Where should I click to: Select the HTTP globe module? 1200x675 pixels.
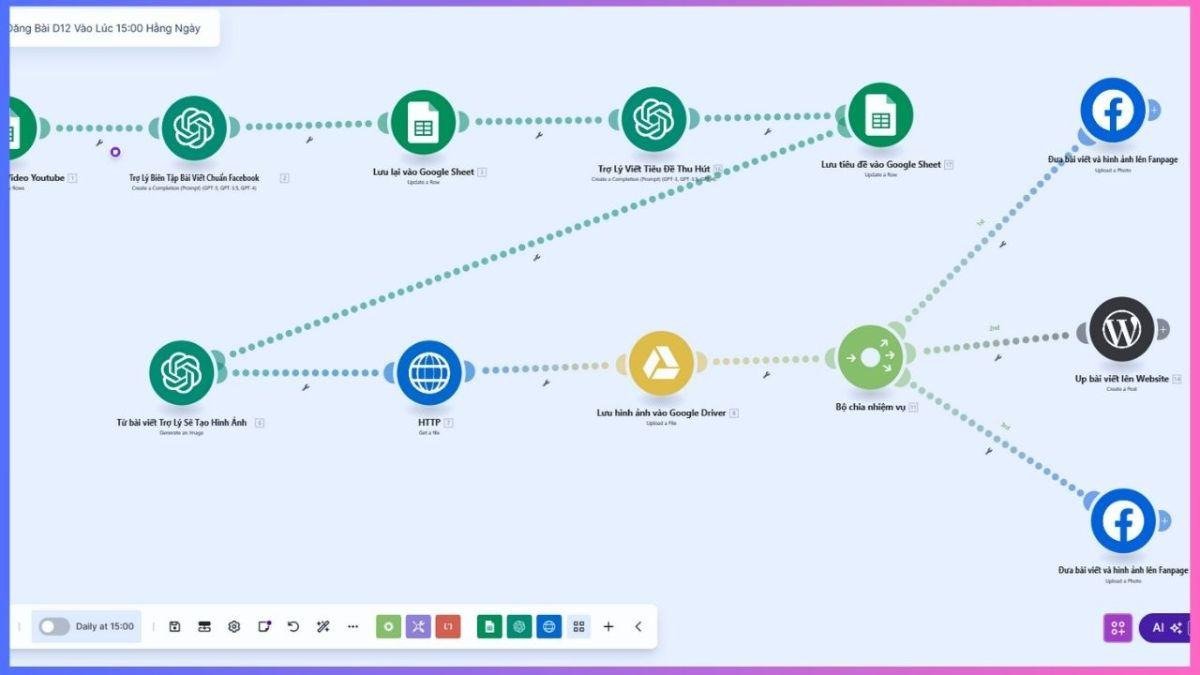point(428,373)
